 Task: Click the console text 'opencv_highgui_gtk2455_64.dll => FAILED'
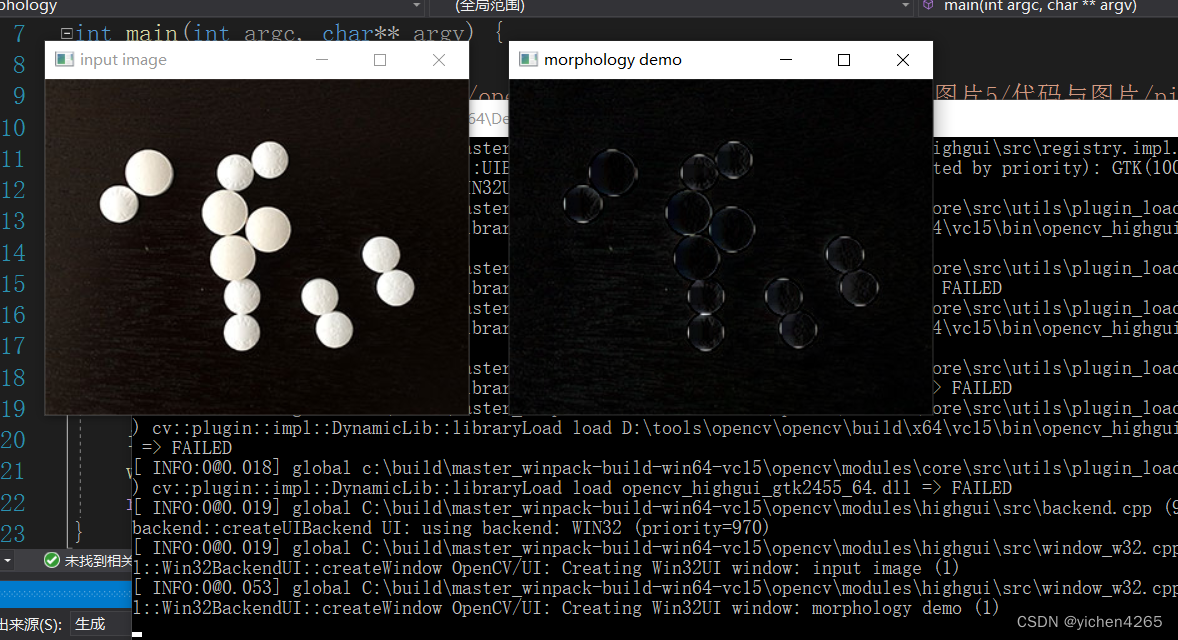817,488
